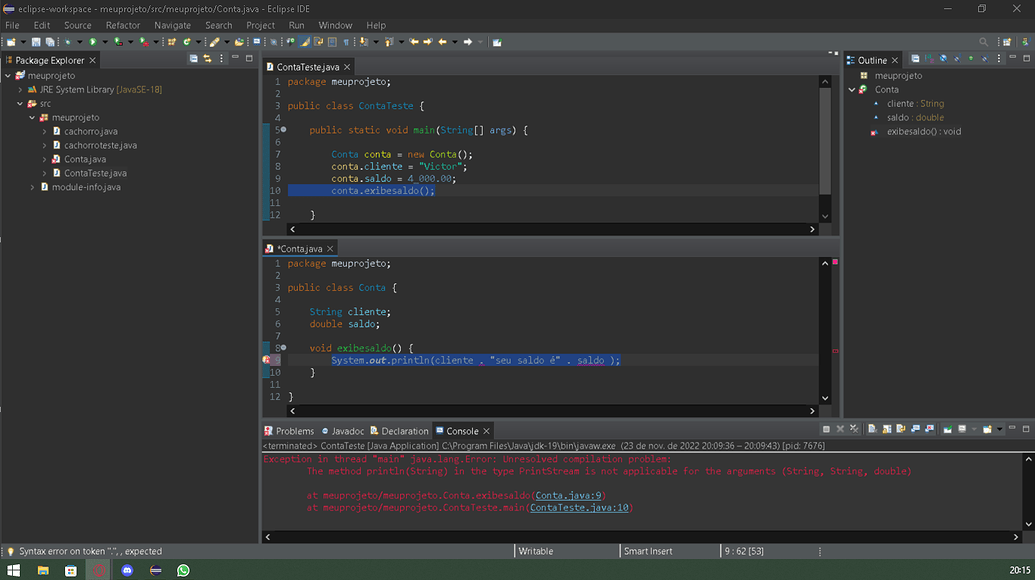Expand the JRE System Library node

(20, 90)
